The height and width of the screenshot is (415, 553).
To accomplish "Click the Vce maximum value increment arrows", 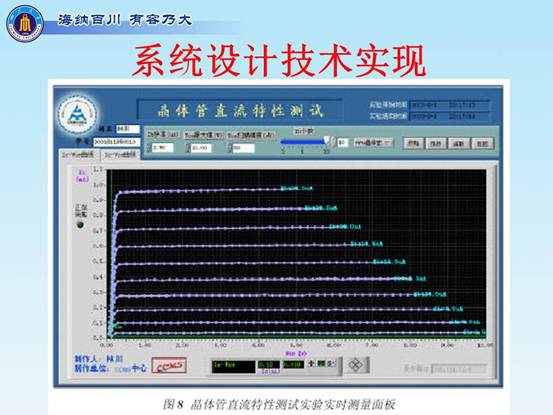I will pos(188,148).
